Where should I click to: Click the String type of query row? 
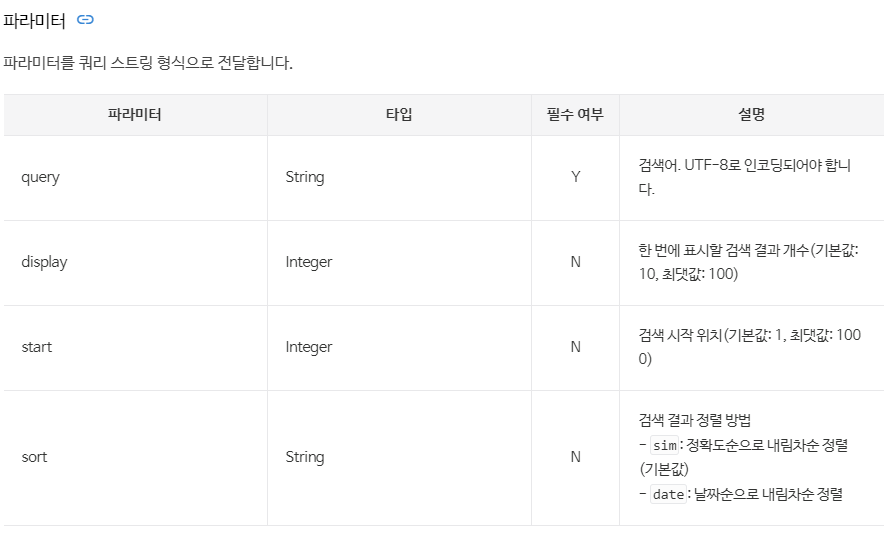point(305,177)
